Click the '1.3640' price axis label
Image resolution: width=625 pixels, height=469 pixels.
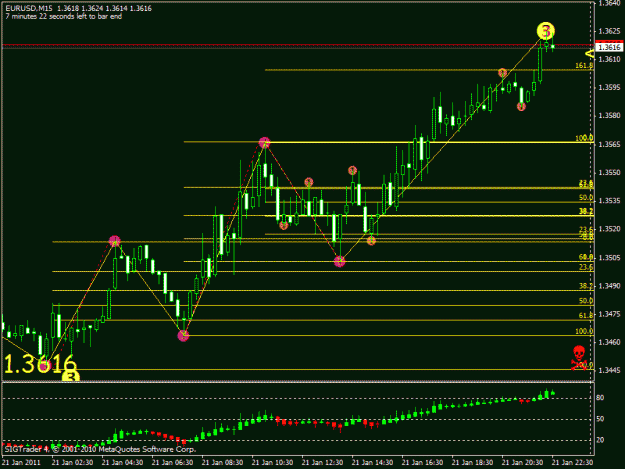[610, 4]
